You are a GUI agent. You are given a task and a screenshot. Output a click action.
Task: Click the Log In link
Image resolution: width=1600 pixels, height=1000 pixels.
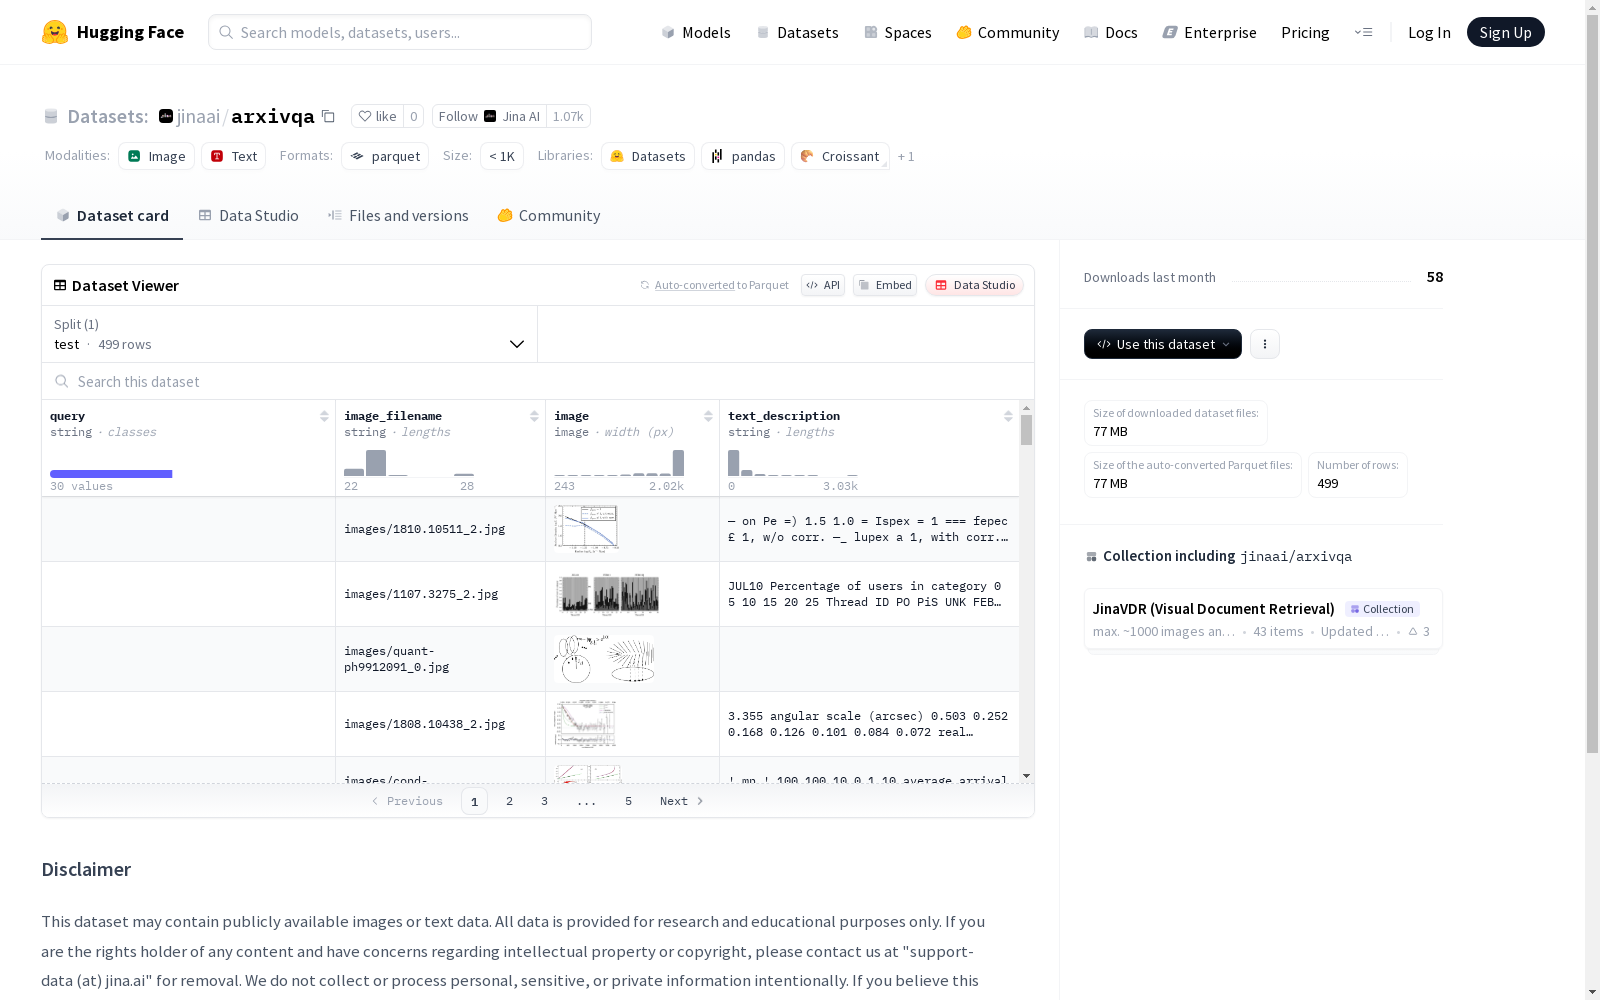click(x=1429, y=32)
